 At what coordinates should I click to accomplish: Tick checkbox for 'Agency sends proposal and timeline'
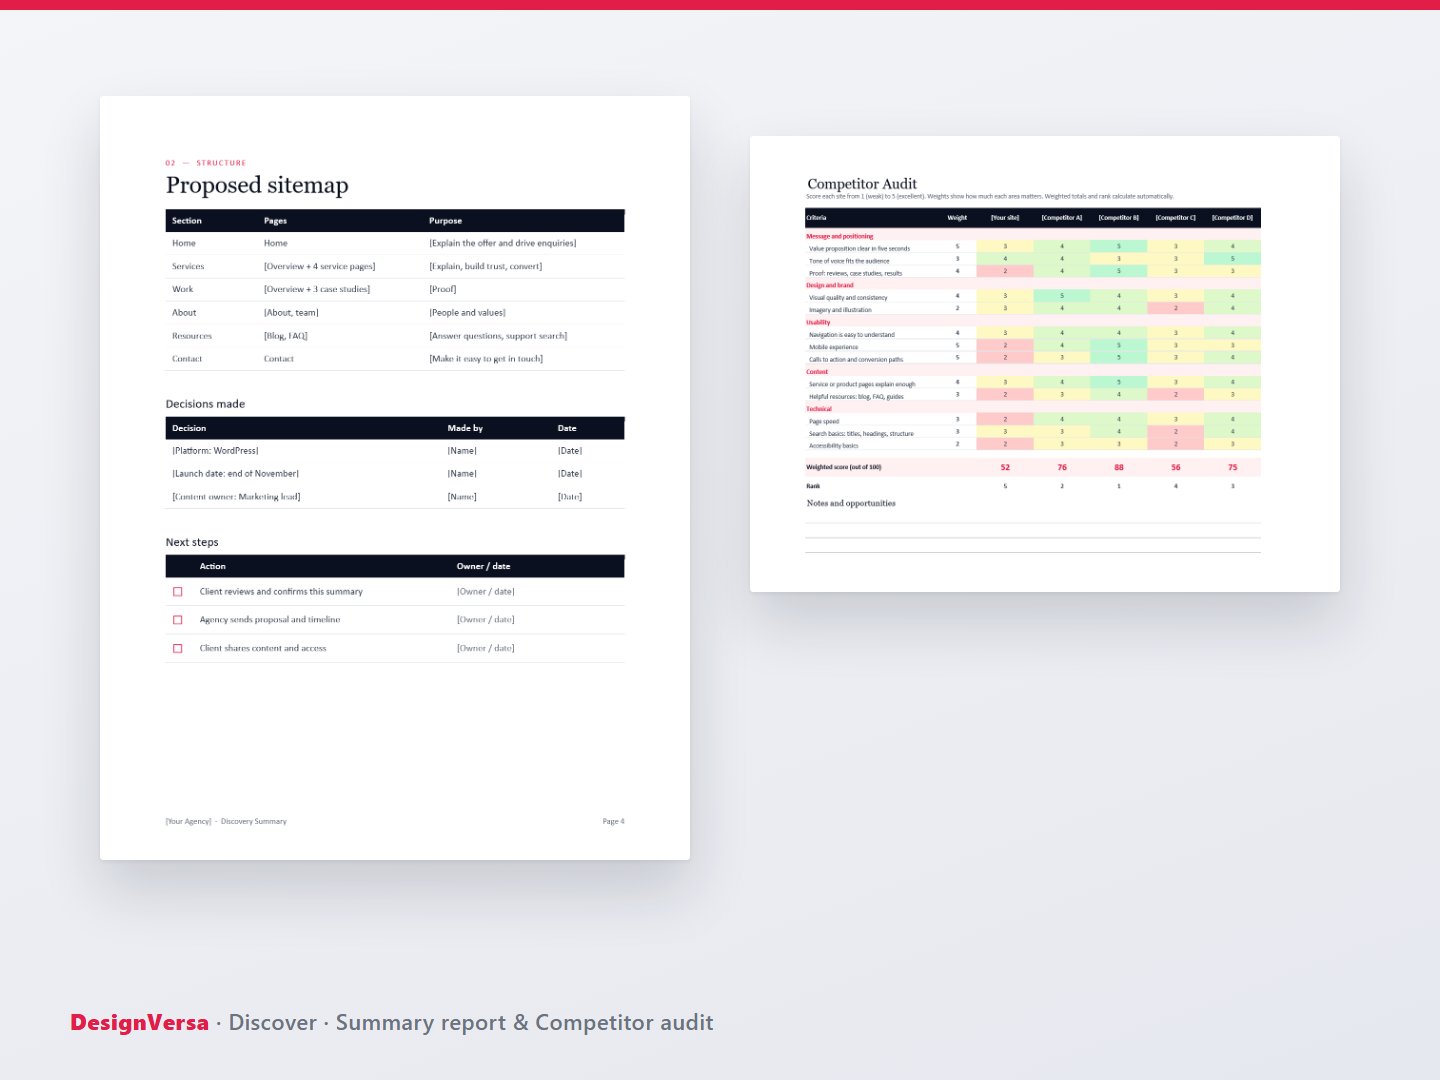click(x=178, y=620)
